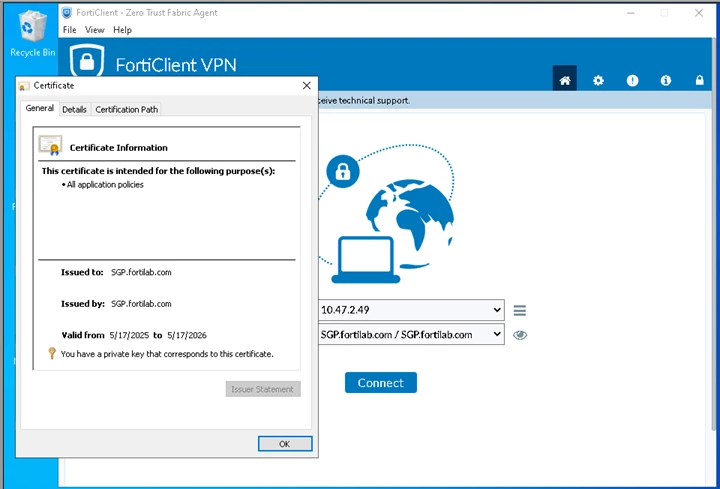Click the Issued to SGP.fortilab.com value
This screenshot has width=720, height=489.
point(141,272)
